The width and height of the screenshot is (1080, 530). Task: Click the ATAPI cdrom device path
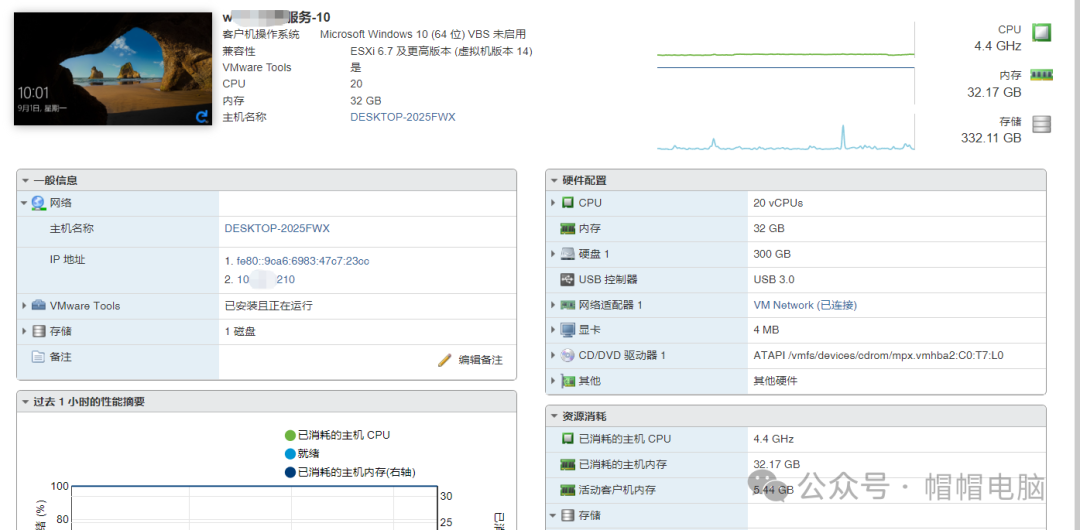(x=878, y=355)
